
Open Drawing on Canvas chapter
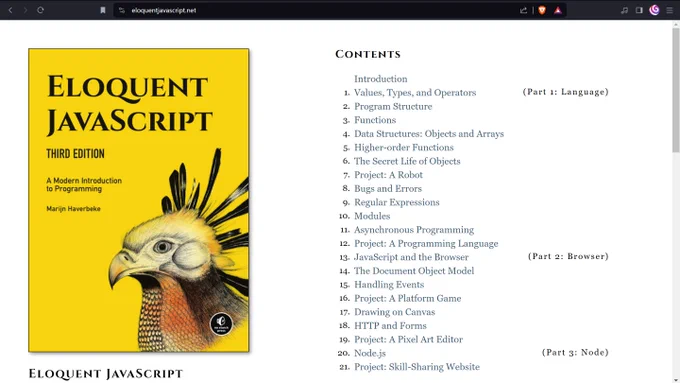(394, 312)
